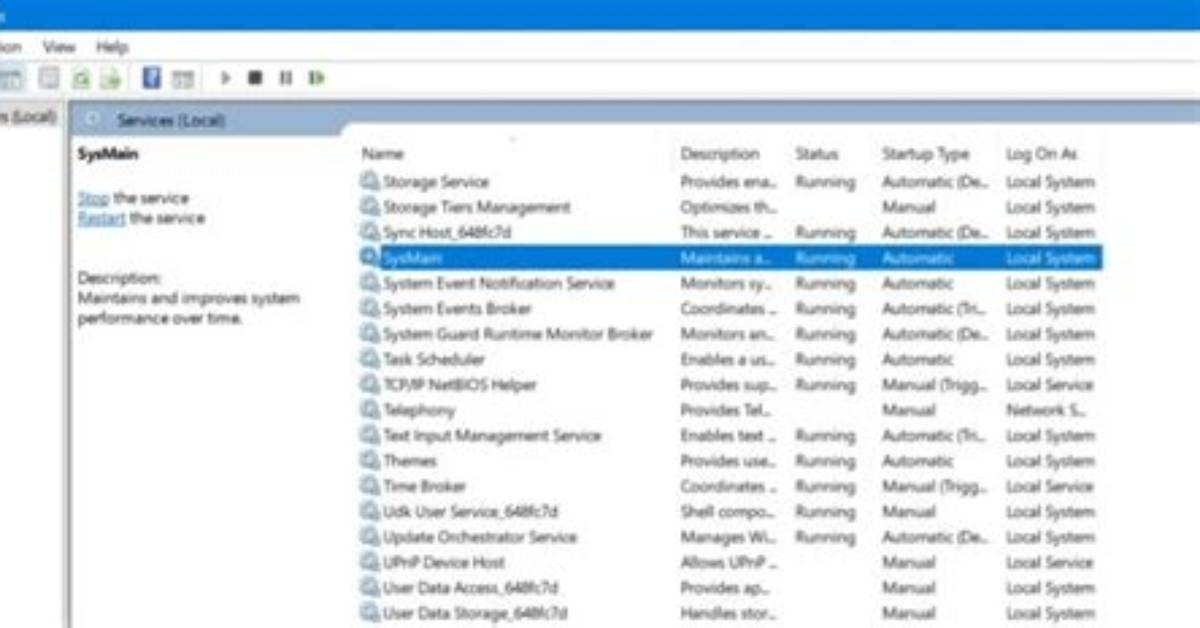Click the Start Service play icon
Image resolution: width=1200 pixels, height=628 pixels.
click(x=225, y=77)
